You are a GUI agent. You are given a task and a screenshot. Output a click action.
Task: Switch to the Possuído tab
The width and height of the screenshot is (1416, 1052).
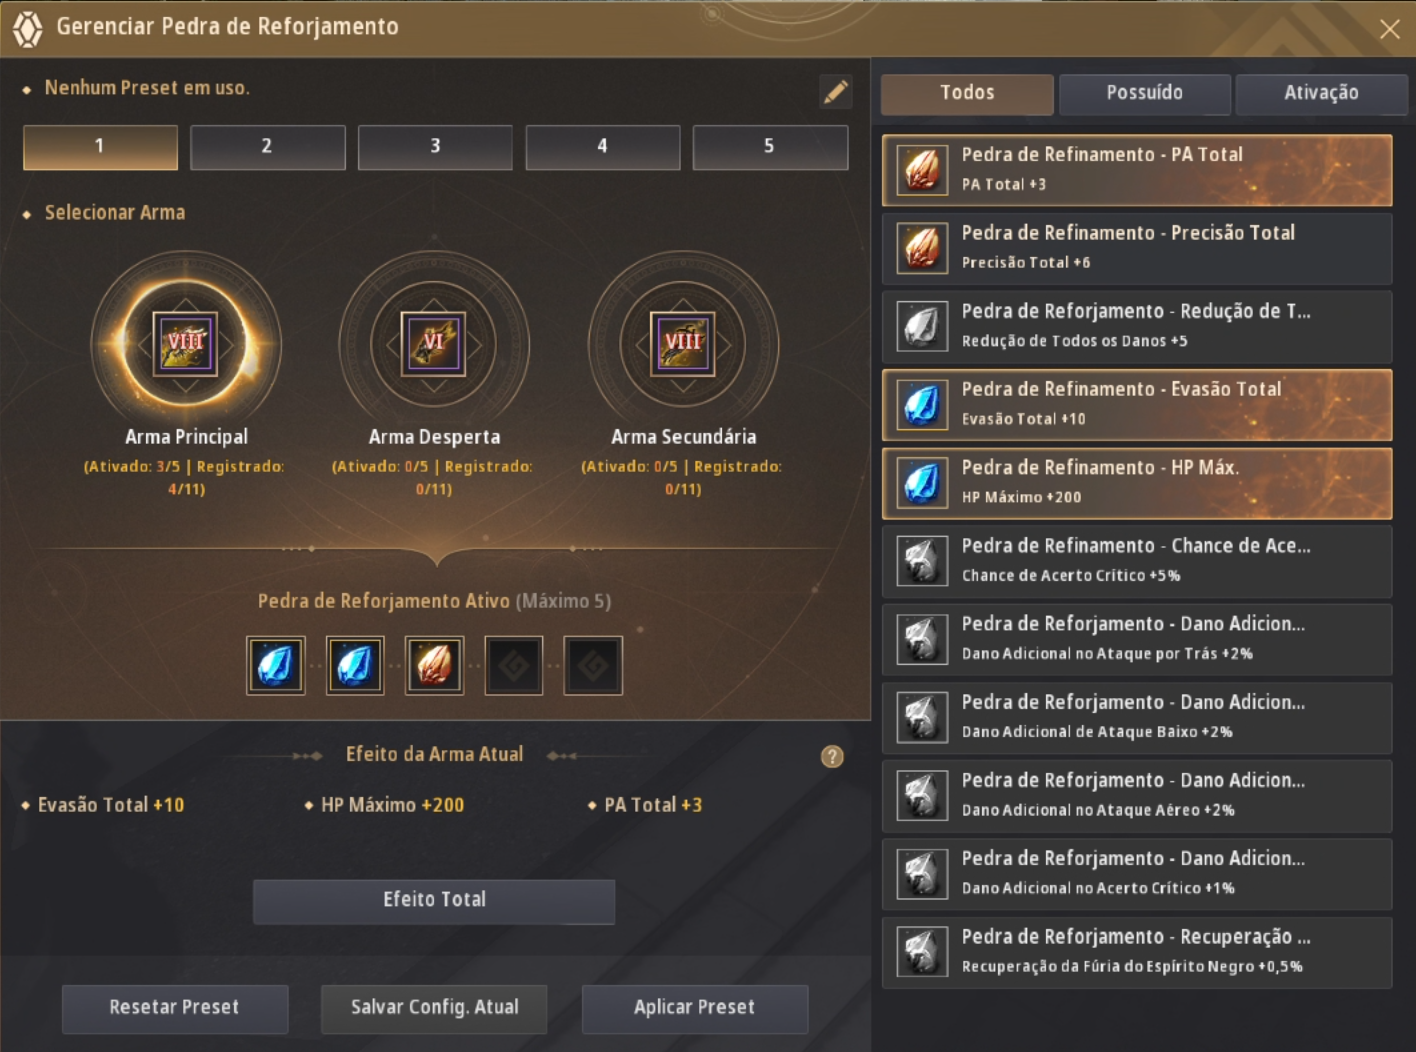pyautogui.click(x=1144, y=93)
